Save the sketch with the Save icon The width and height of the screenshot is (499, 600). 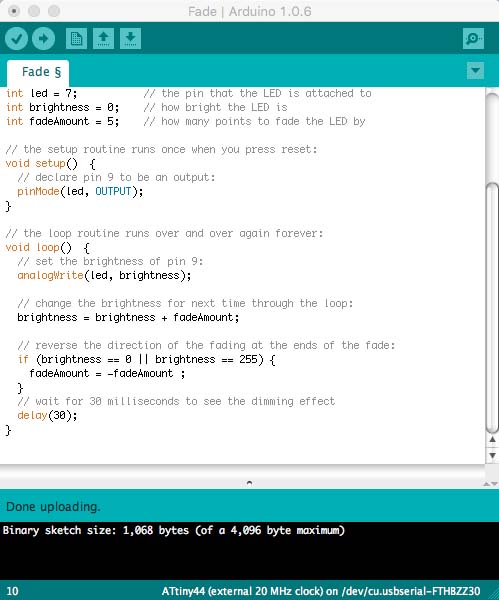tap(130, 38)
